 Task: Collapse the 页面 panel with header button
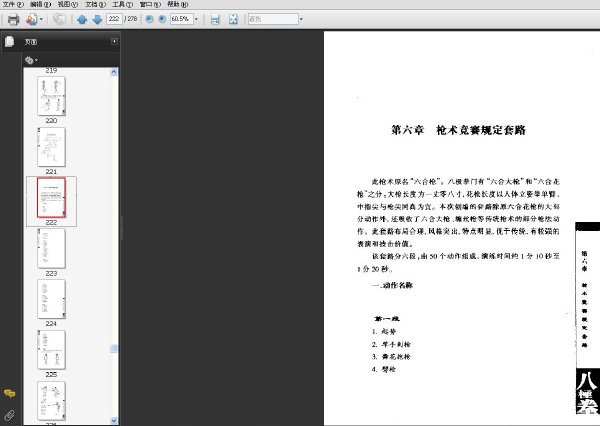point(114,41)
